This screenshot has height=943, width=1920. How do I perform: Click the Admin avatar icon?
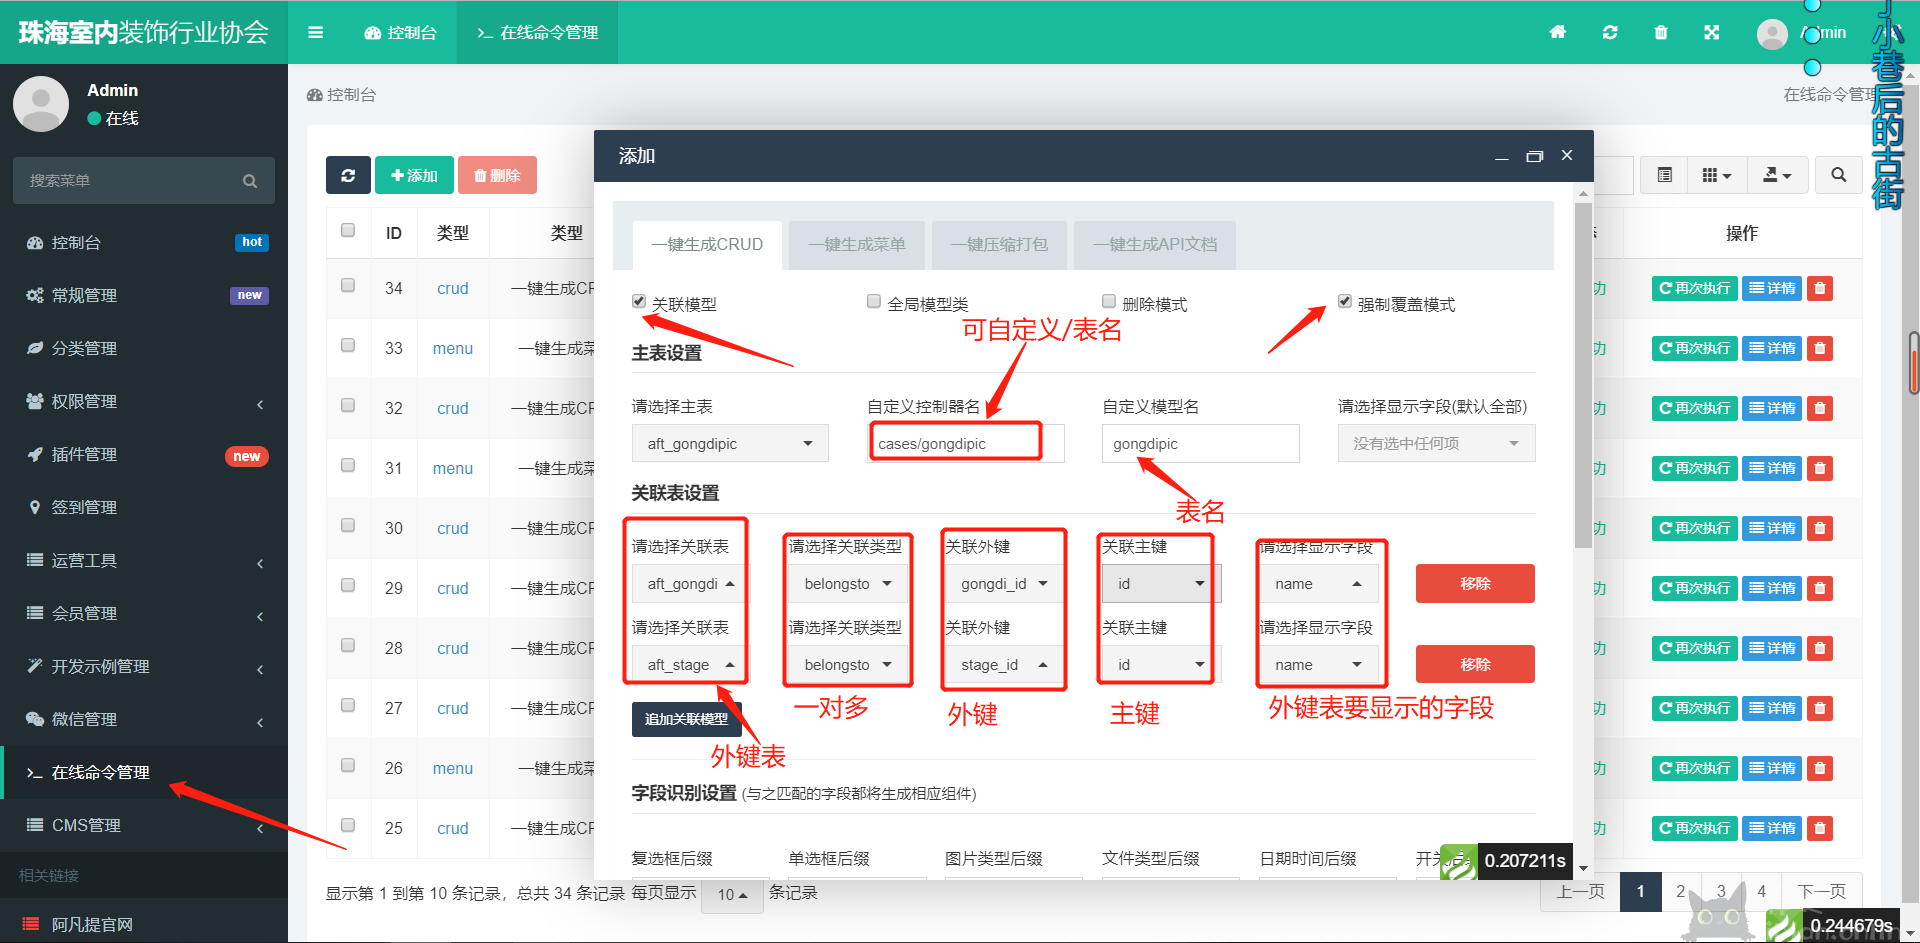tap(1771, 32)
